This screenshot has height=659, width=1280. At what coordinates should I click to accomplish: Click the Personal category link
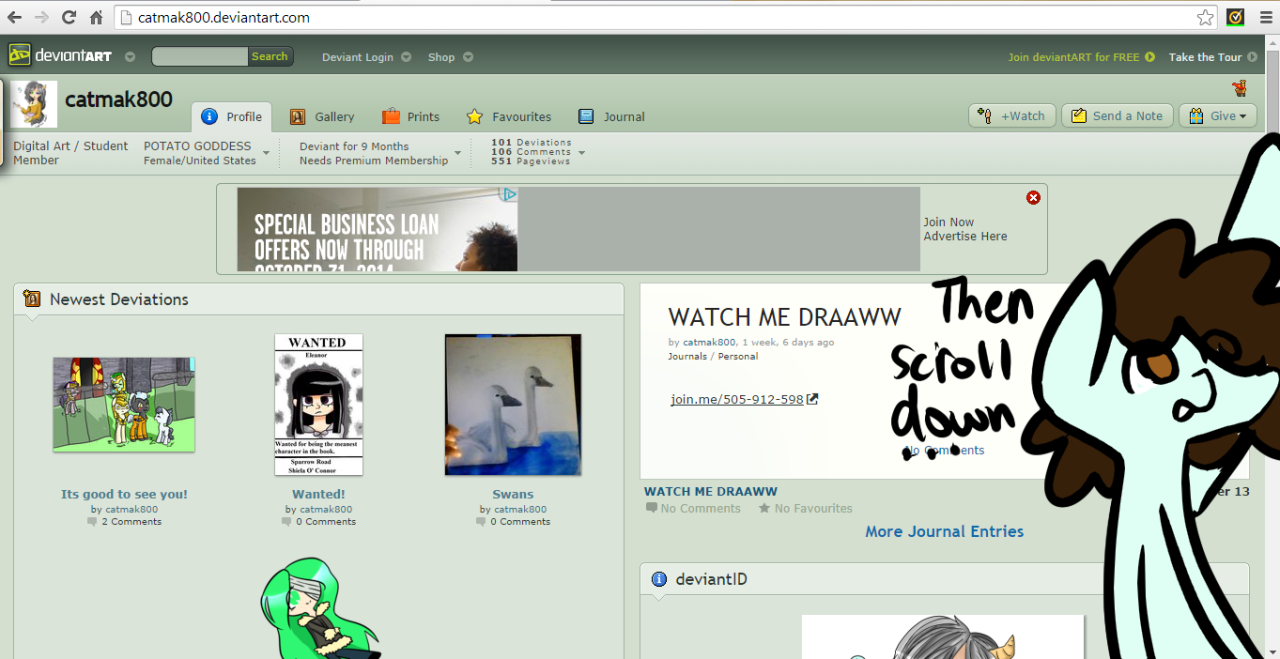click(738, 356)
